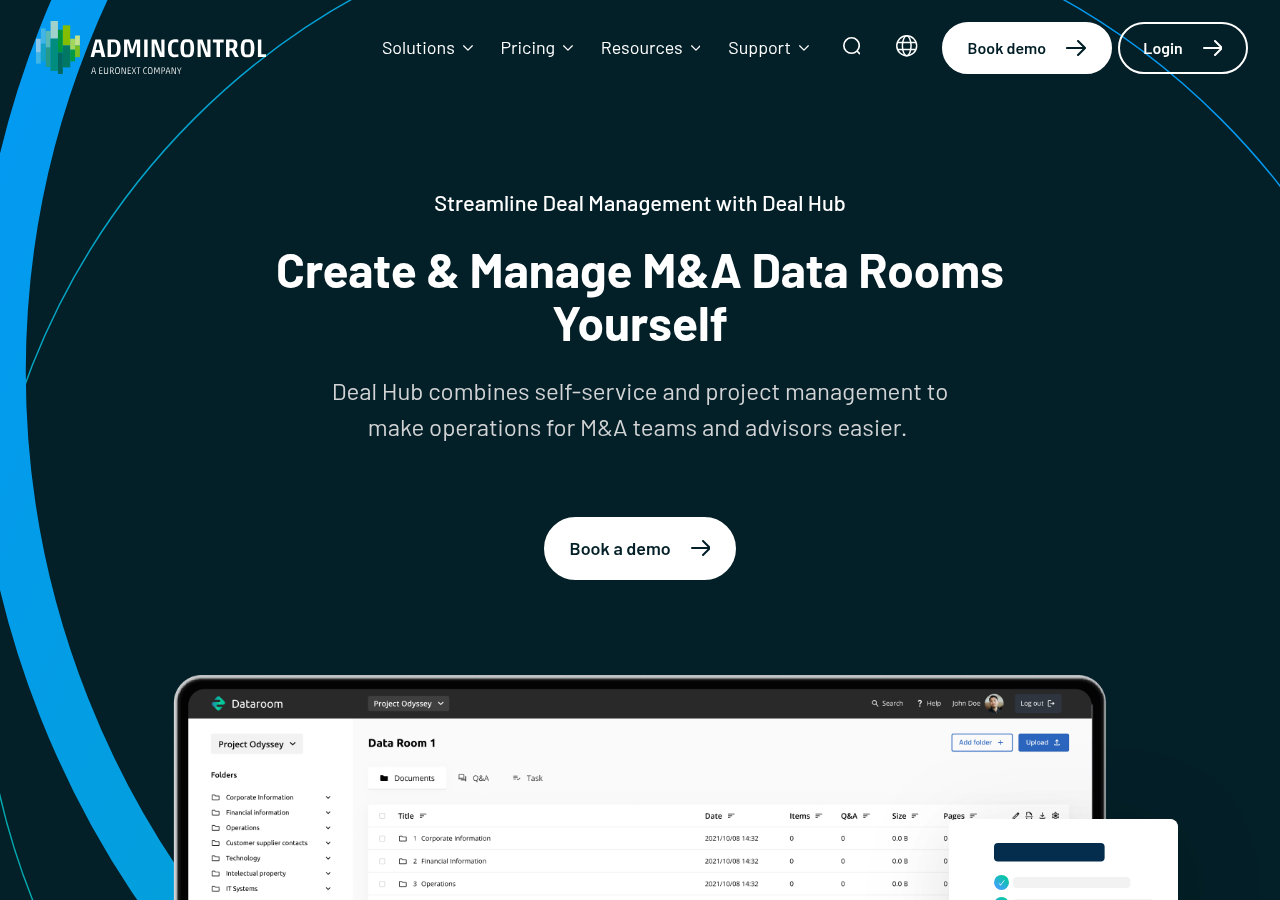This screenshot has width=1280, height=900.
Task: Tick the checkbox for row 3 Operations
Action: click(382, 884)
